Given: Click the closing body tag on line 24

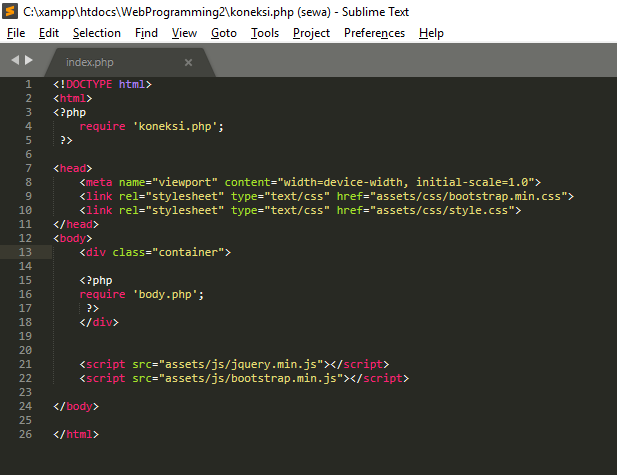Looking at the screenshot, I should (x=76, y=406).
